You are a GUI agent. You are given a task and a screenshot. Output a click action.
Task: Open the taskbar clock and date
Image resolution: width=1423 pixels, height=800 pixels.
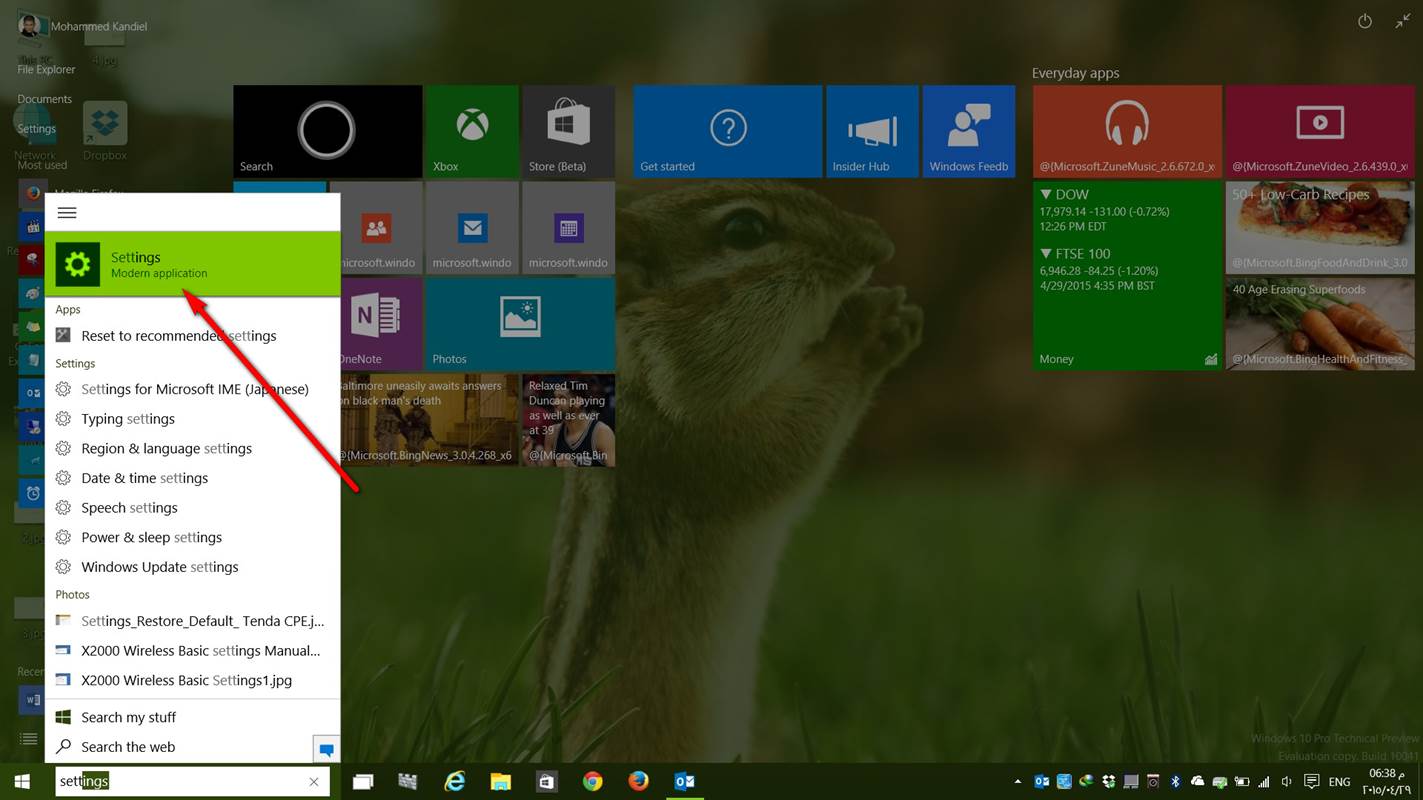click(1389, 782)
